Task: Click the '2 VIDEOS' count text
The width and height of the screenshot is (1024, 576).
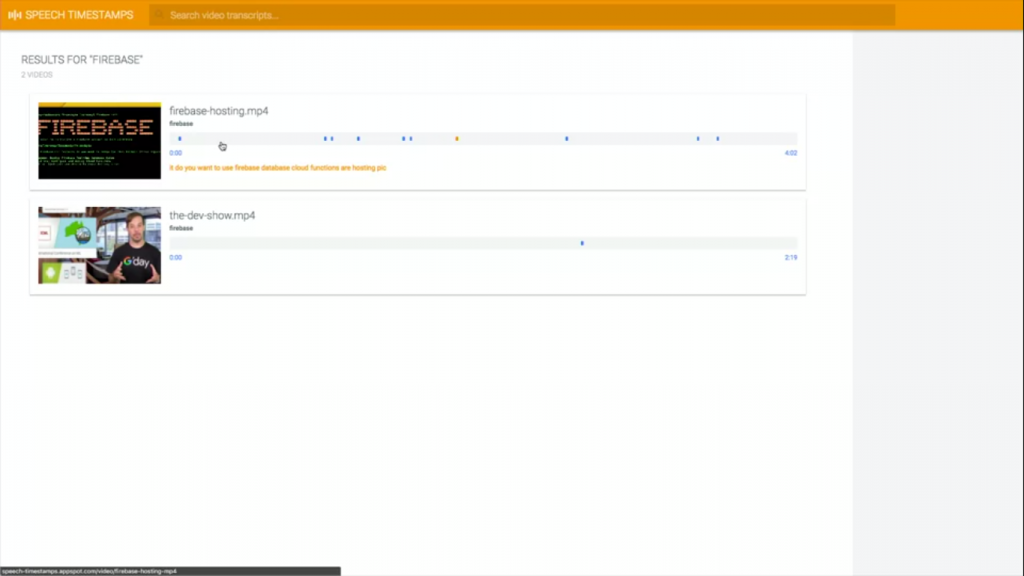Action: [37, 74]
